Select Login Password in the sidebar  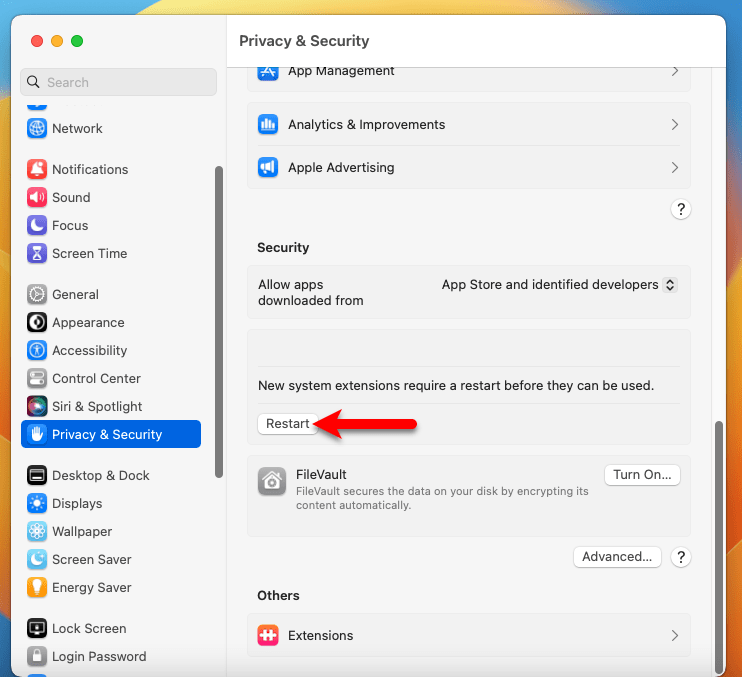tap(99, 656)
